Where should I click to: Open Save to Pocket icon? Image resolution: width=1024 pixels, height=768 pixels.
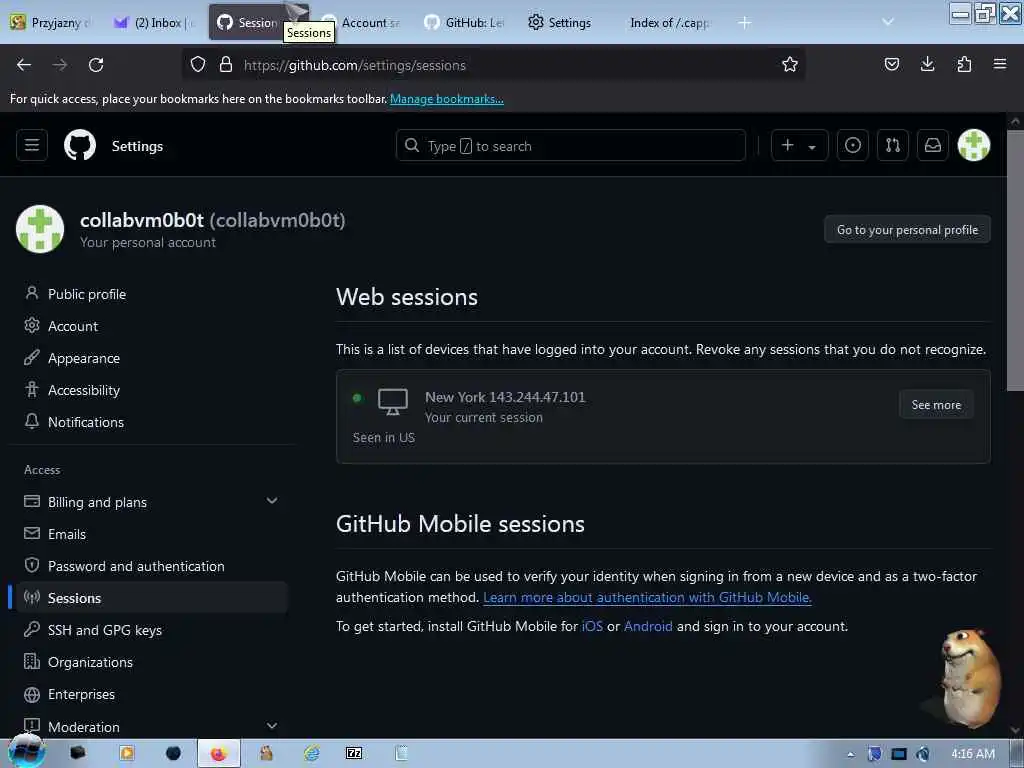tap(891, 64)
